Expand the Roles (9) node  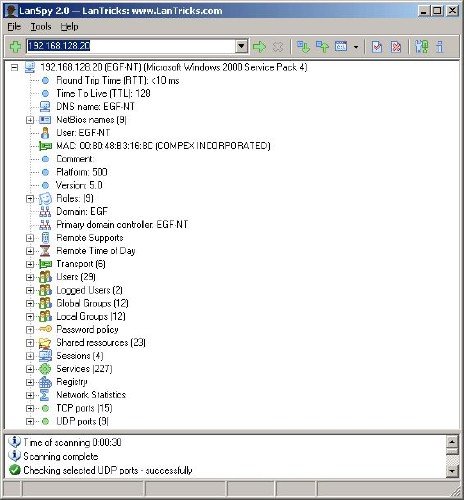(x=30, y=199)
